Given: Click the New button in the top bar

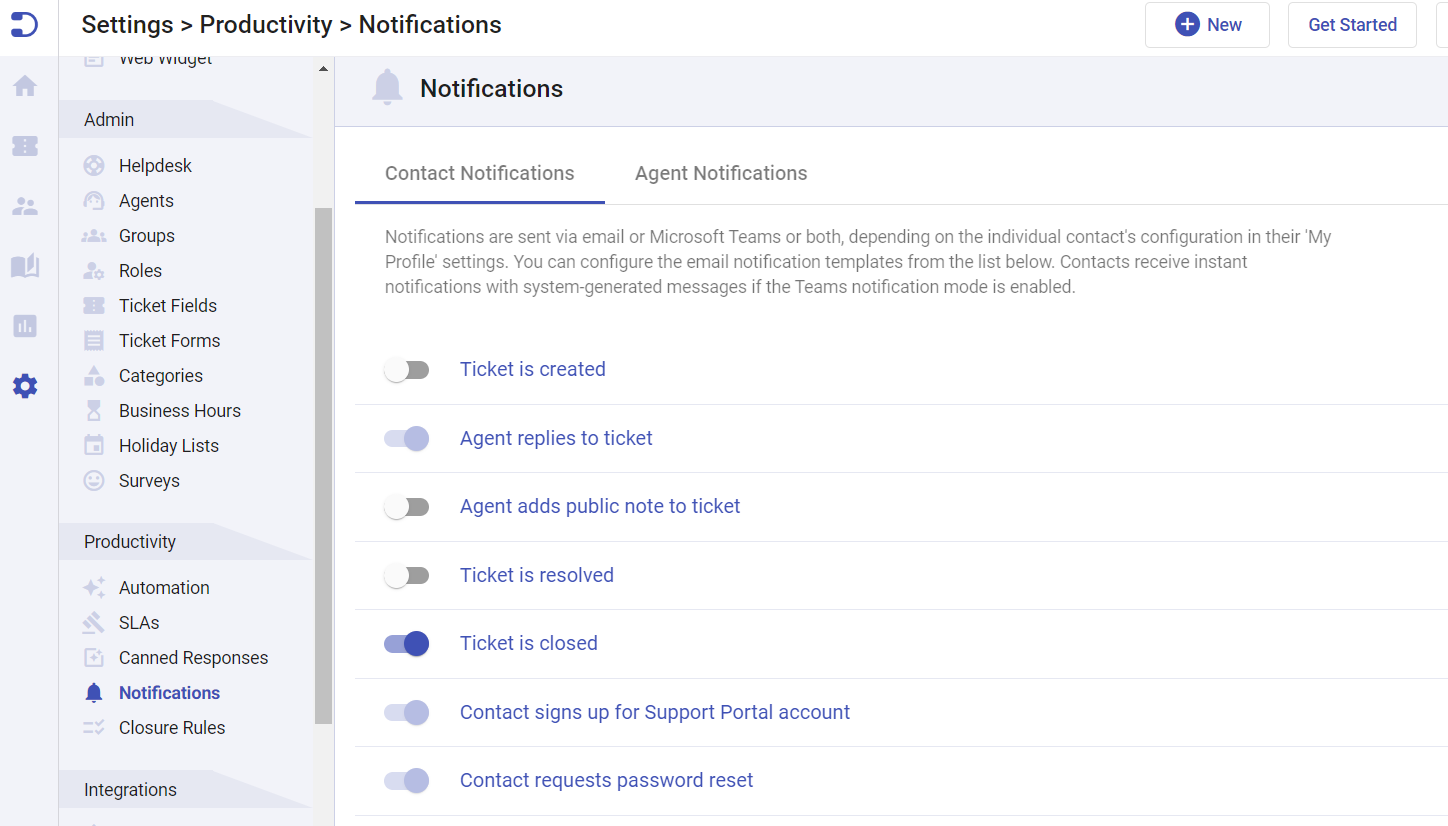Looking at the screenshot, I should (x=1207, y=24).
